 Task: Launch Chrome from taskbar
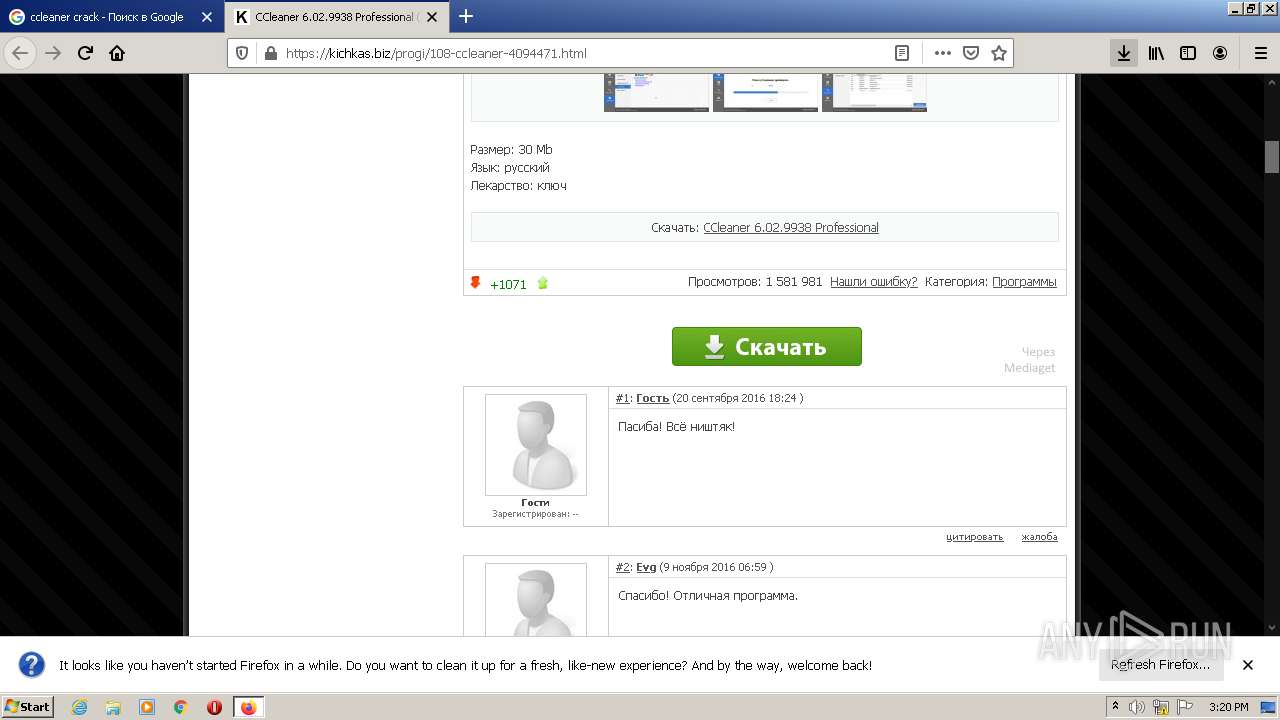181,707
